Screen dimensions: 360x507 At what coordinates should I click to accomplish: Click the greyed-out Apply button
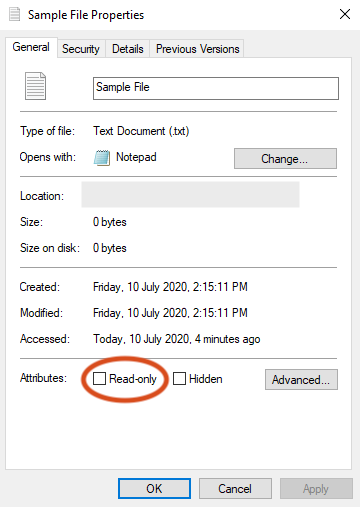[x=316, y=489]
